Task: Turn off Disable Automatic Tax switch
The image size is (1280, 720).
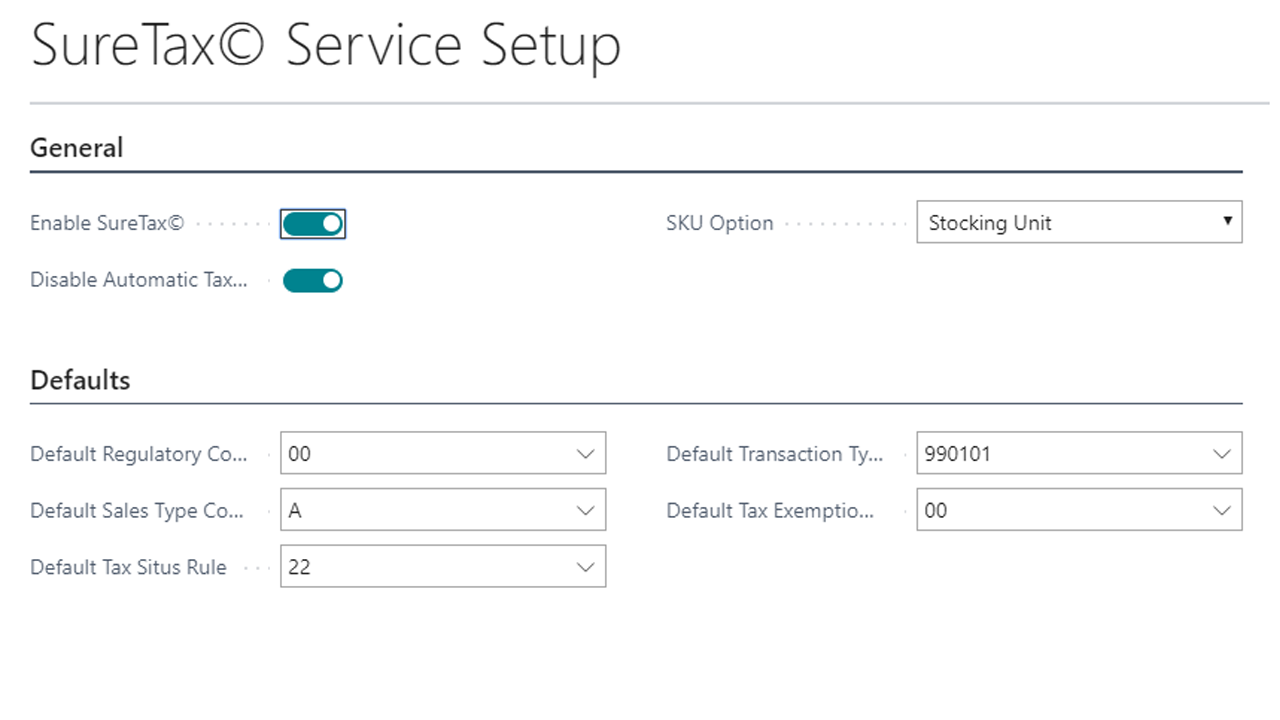Action: [x=313, y=281]
